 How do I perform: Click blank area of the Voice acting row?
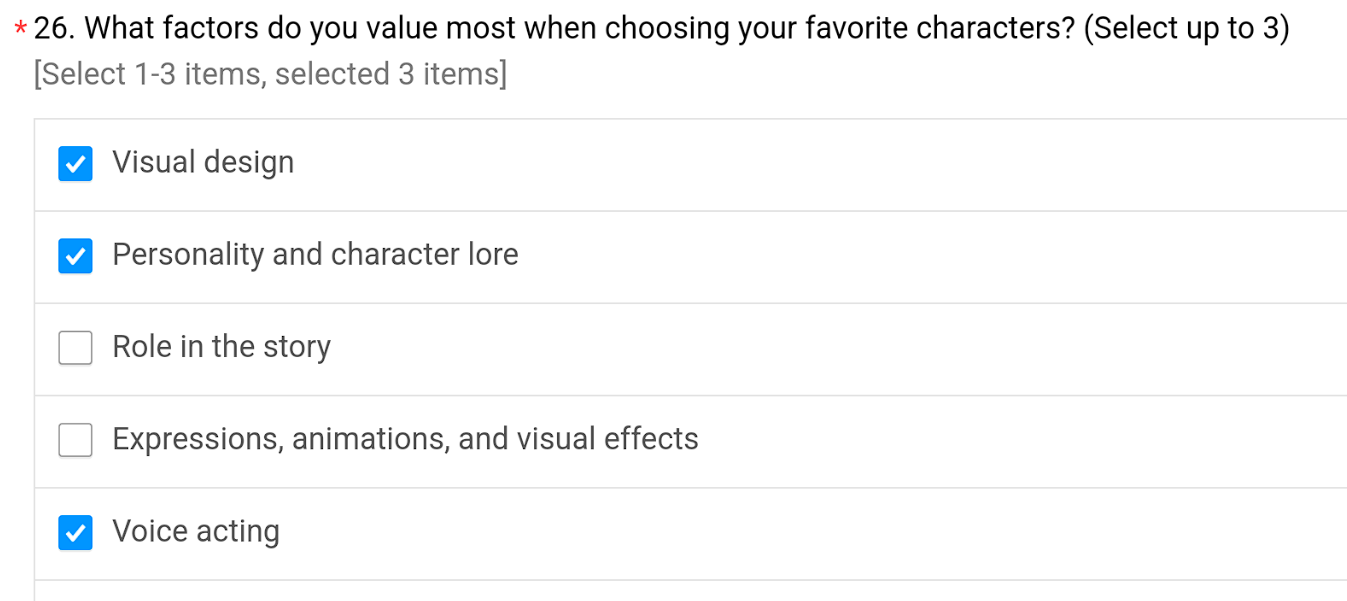(810, 533)
